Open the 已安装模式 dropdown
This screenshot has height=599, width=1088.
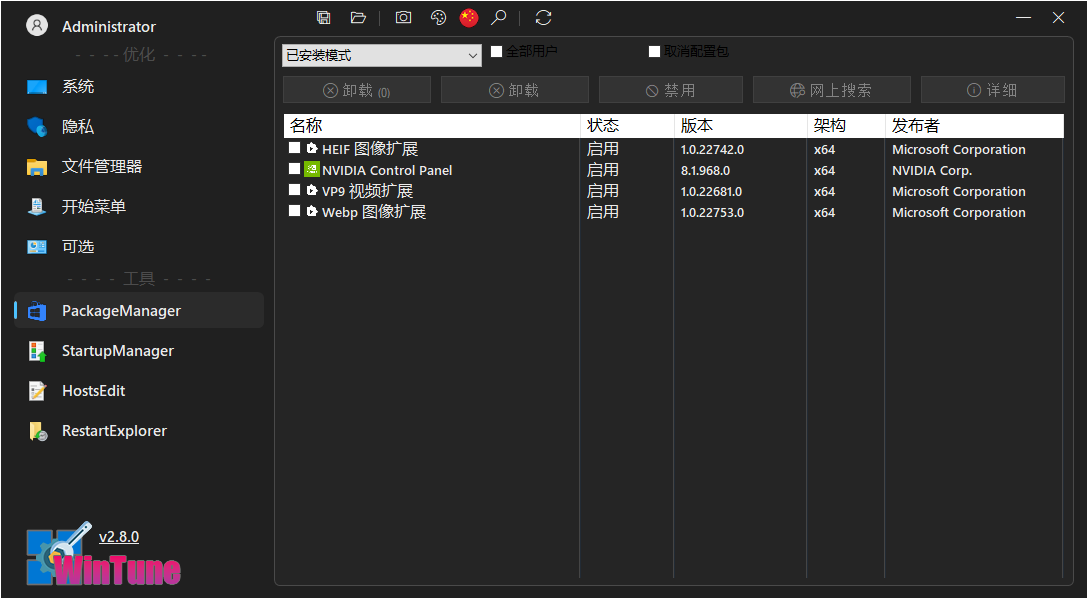381,55
